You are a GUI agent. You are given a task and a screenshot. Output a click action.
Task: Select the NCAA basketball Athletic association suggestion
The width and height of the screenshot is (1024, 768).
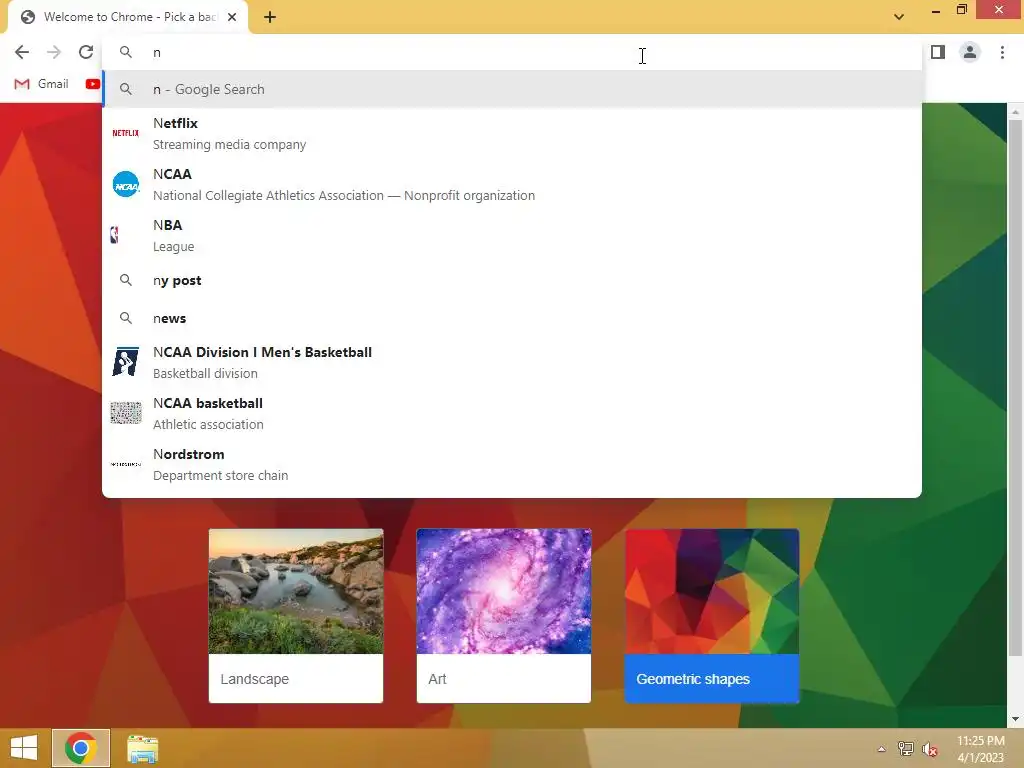point(512,413)
